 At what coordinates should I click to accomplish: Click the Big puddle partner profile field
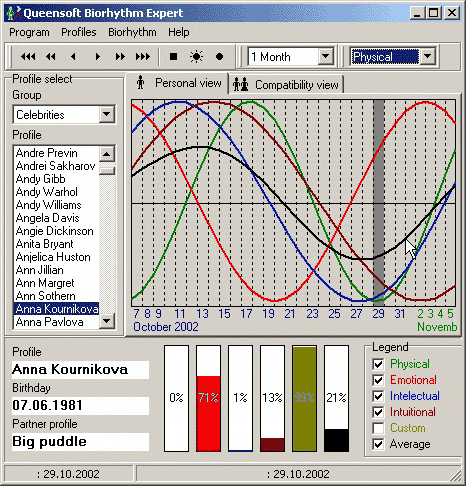point(80,442)
